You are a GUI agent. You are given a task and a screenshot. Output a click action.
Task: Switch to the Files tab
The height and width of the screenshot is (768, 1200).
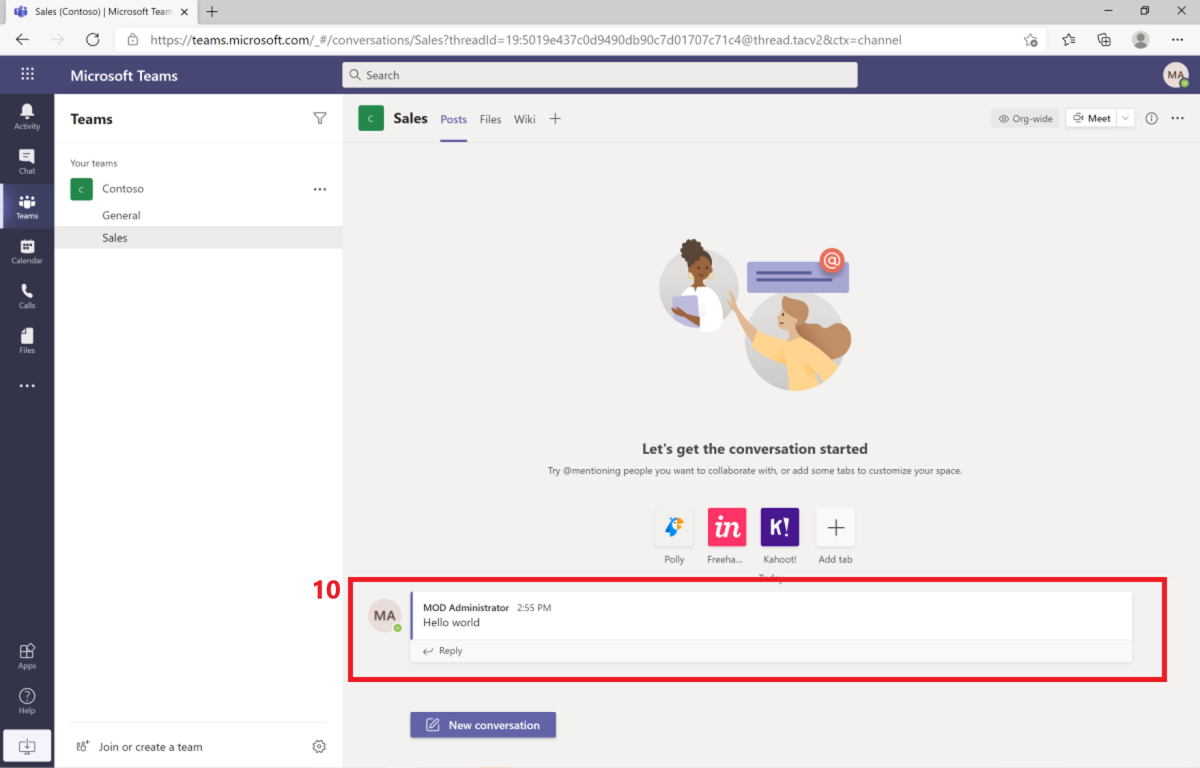click(490, 118)
